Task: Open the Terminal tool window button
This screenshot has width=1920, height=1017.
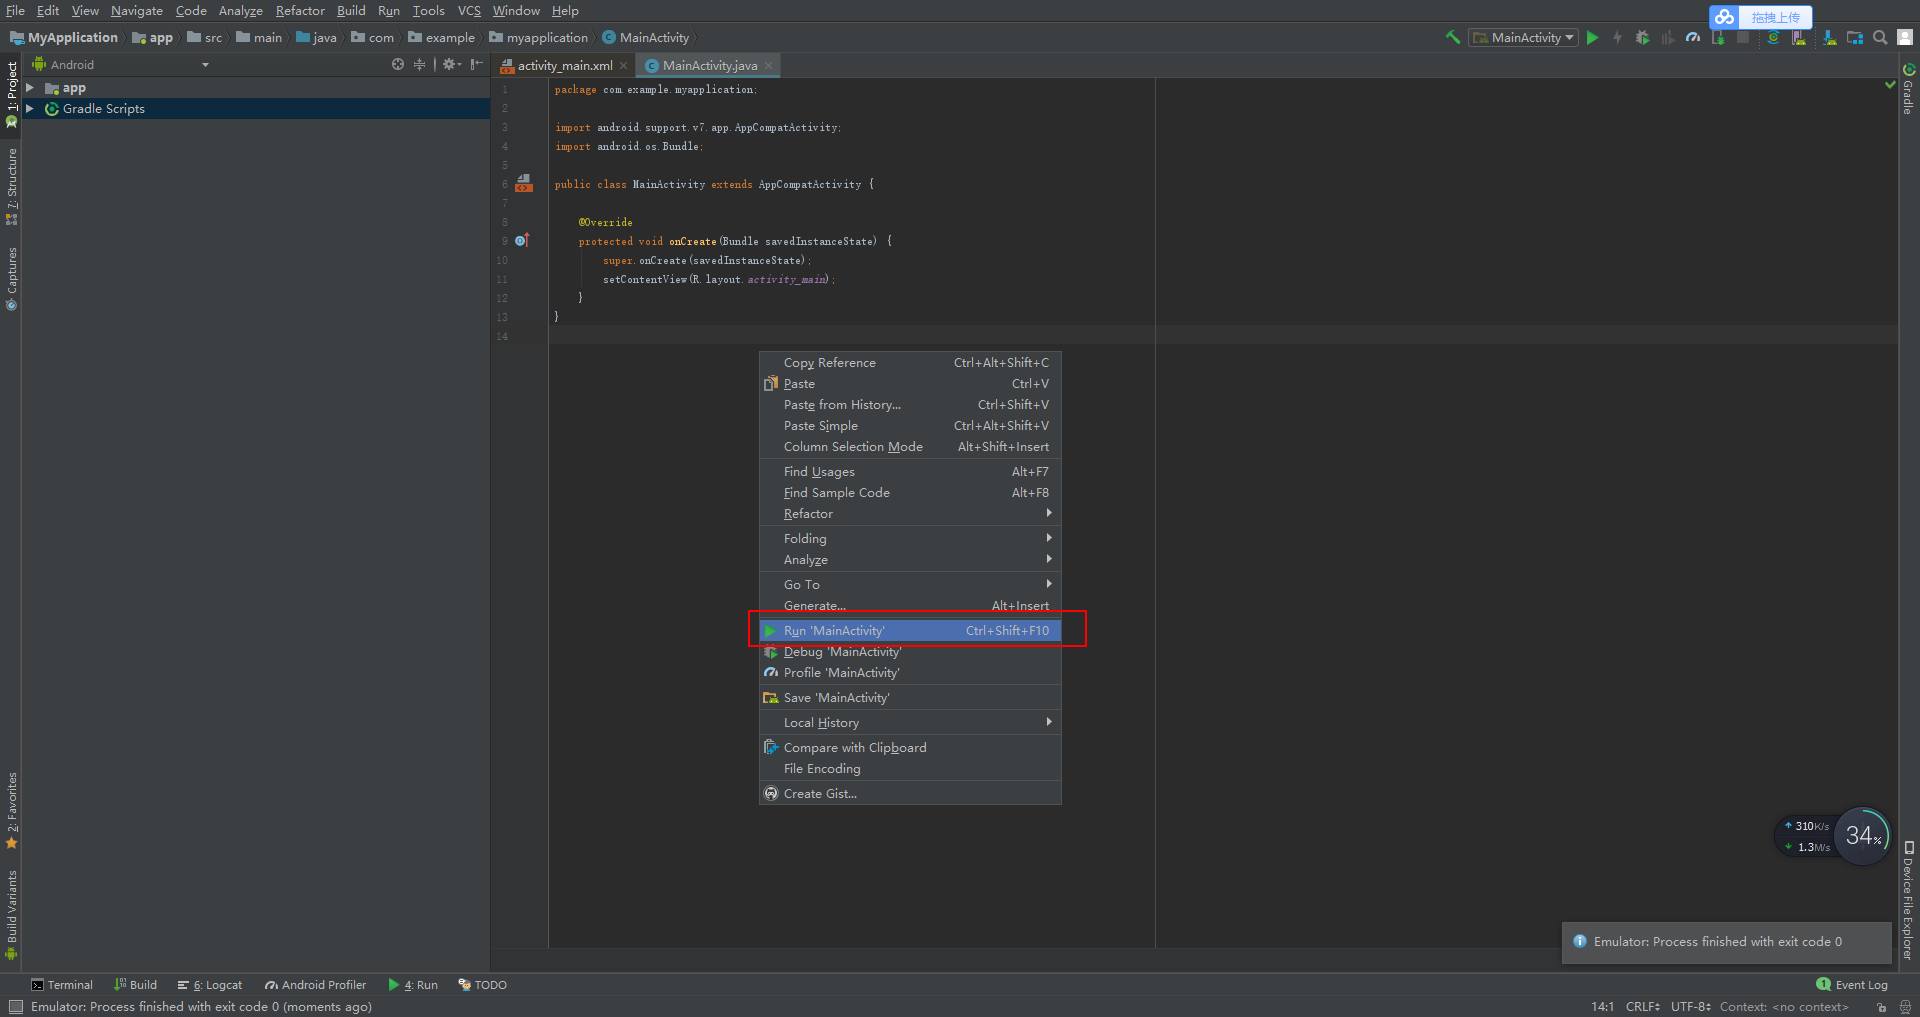Action: point(62,985)
